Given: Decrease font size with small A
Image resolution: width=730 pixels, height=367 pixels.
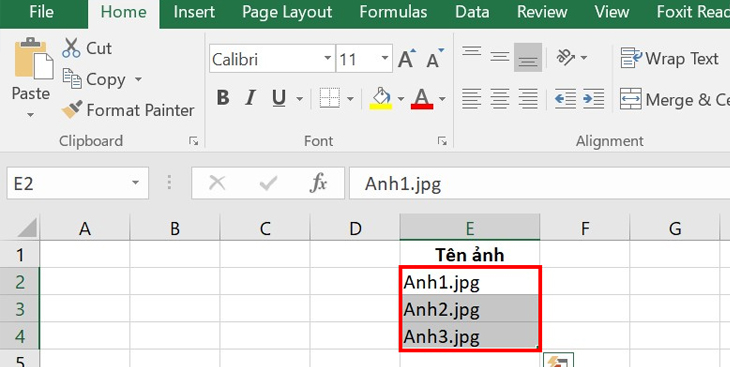Looking at the screenshot, I should [x=435, y=59].
